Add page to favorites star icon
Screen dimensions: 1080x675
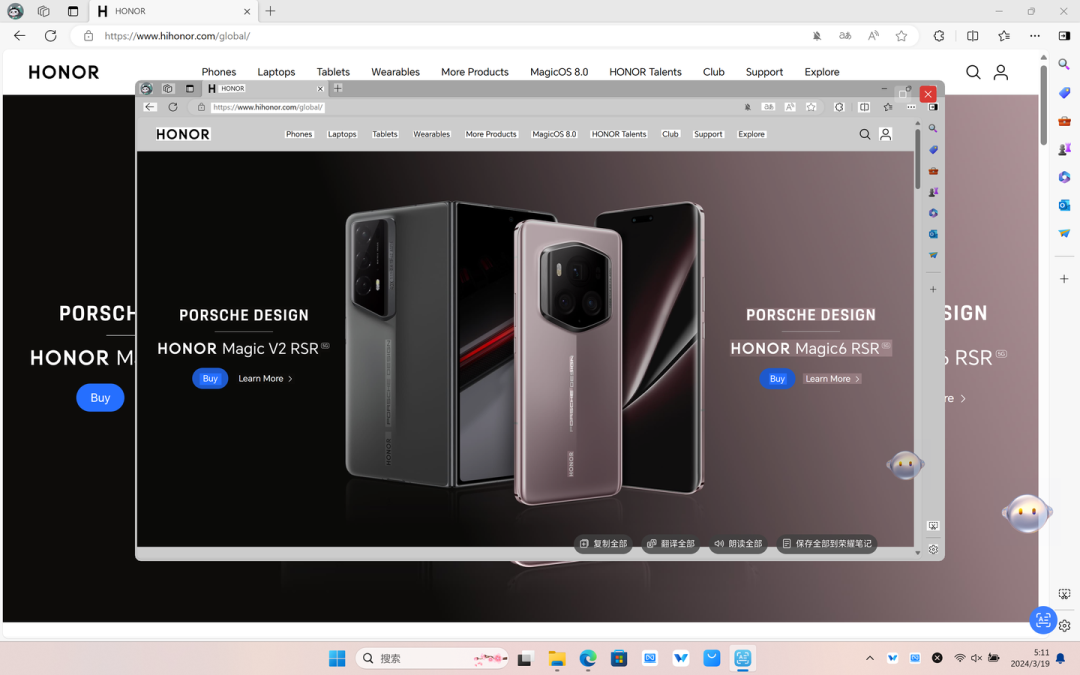pos(901,36)
